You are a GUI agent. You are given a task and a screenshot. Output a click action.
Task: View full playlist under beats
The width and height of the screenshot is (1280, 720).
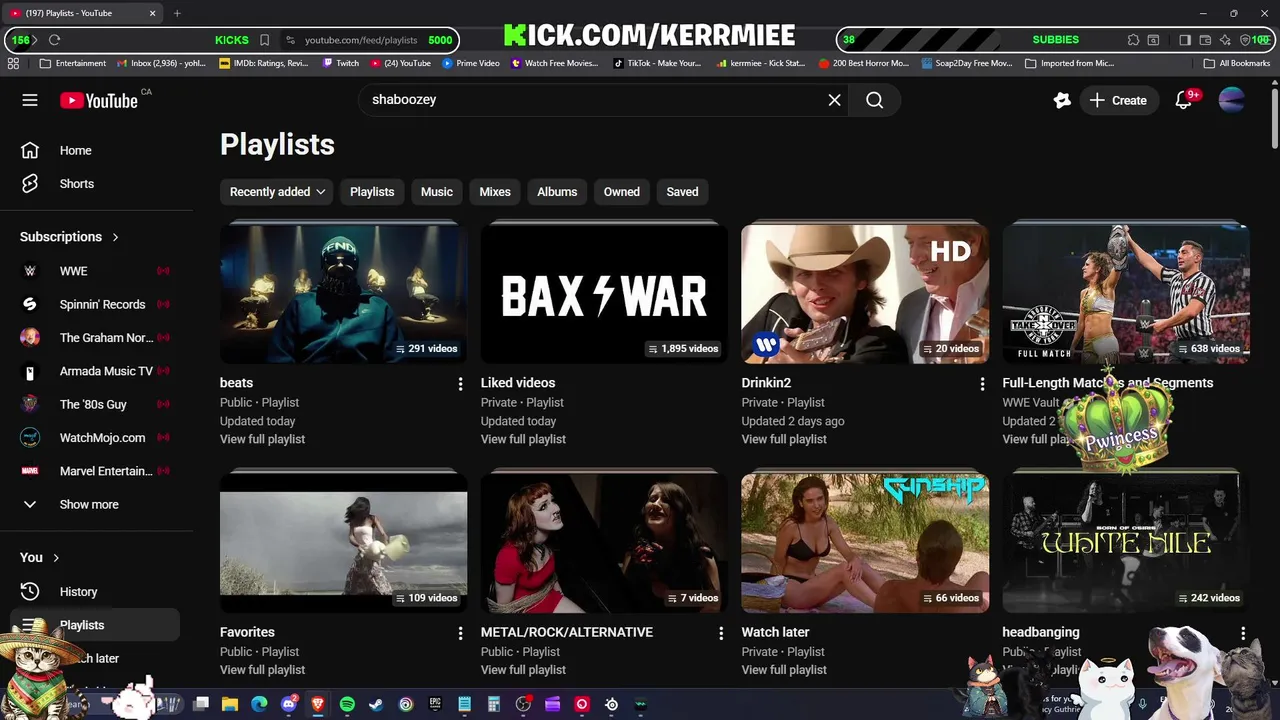[x=262, y=439]
